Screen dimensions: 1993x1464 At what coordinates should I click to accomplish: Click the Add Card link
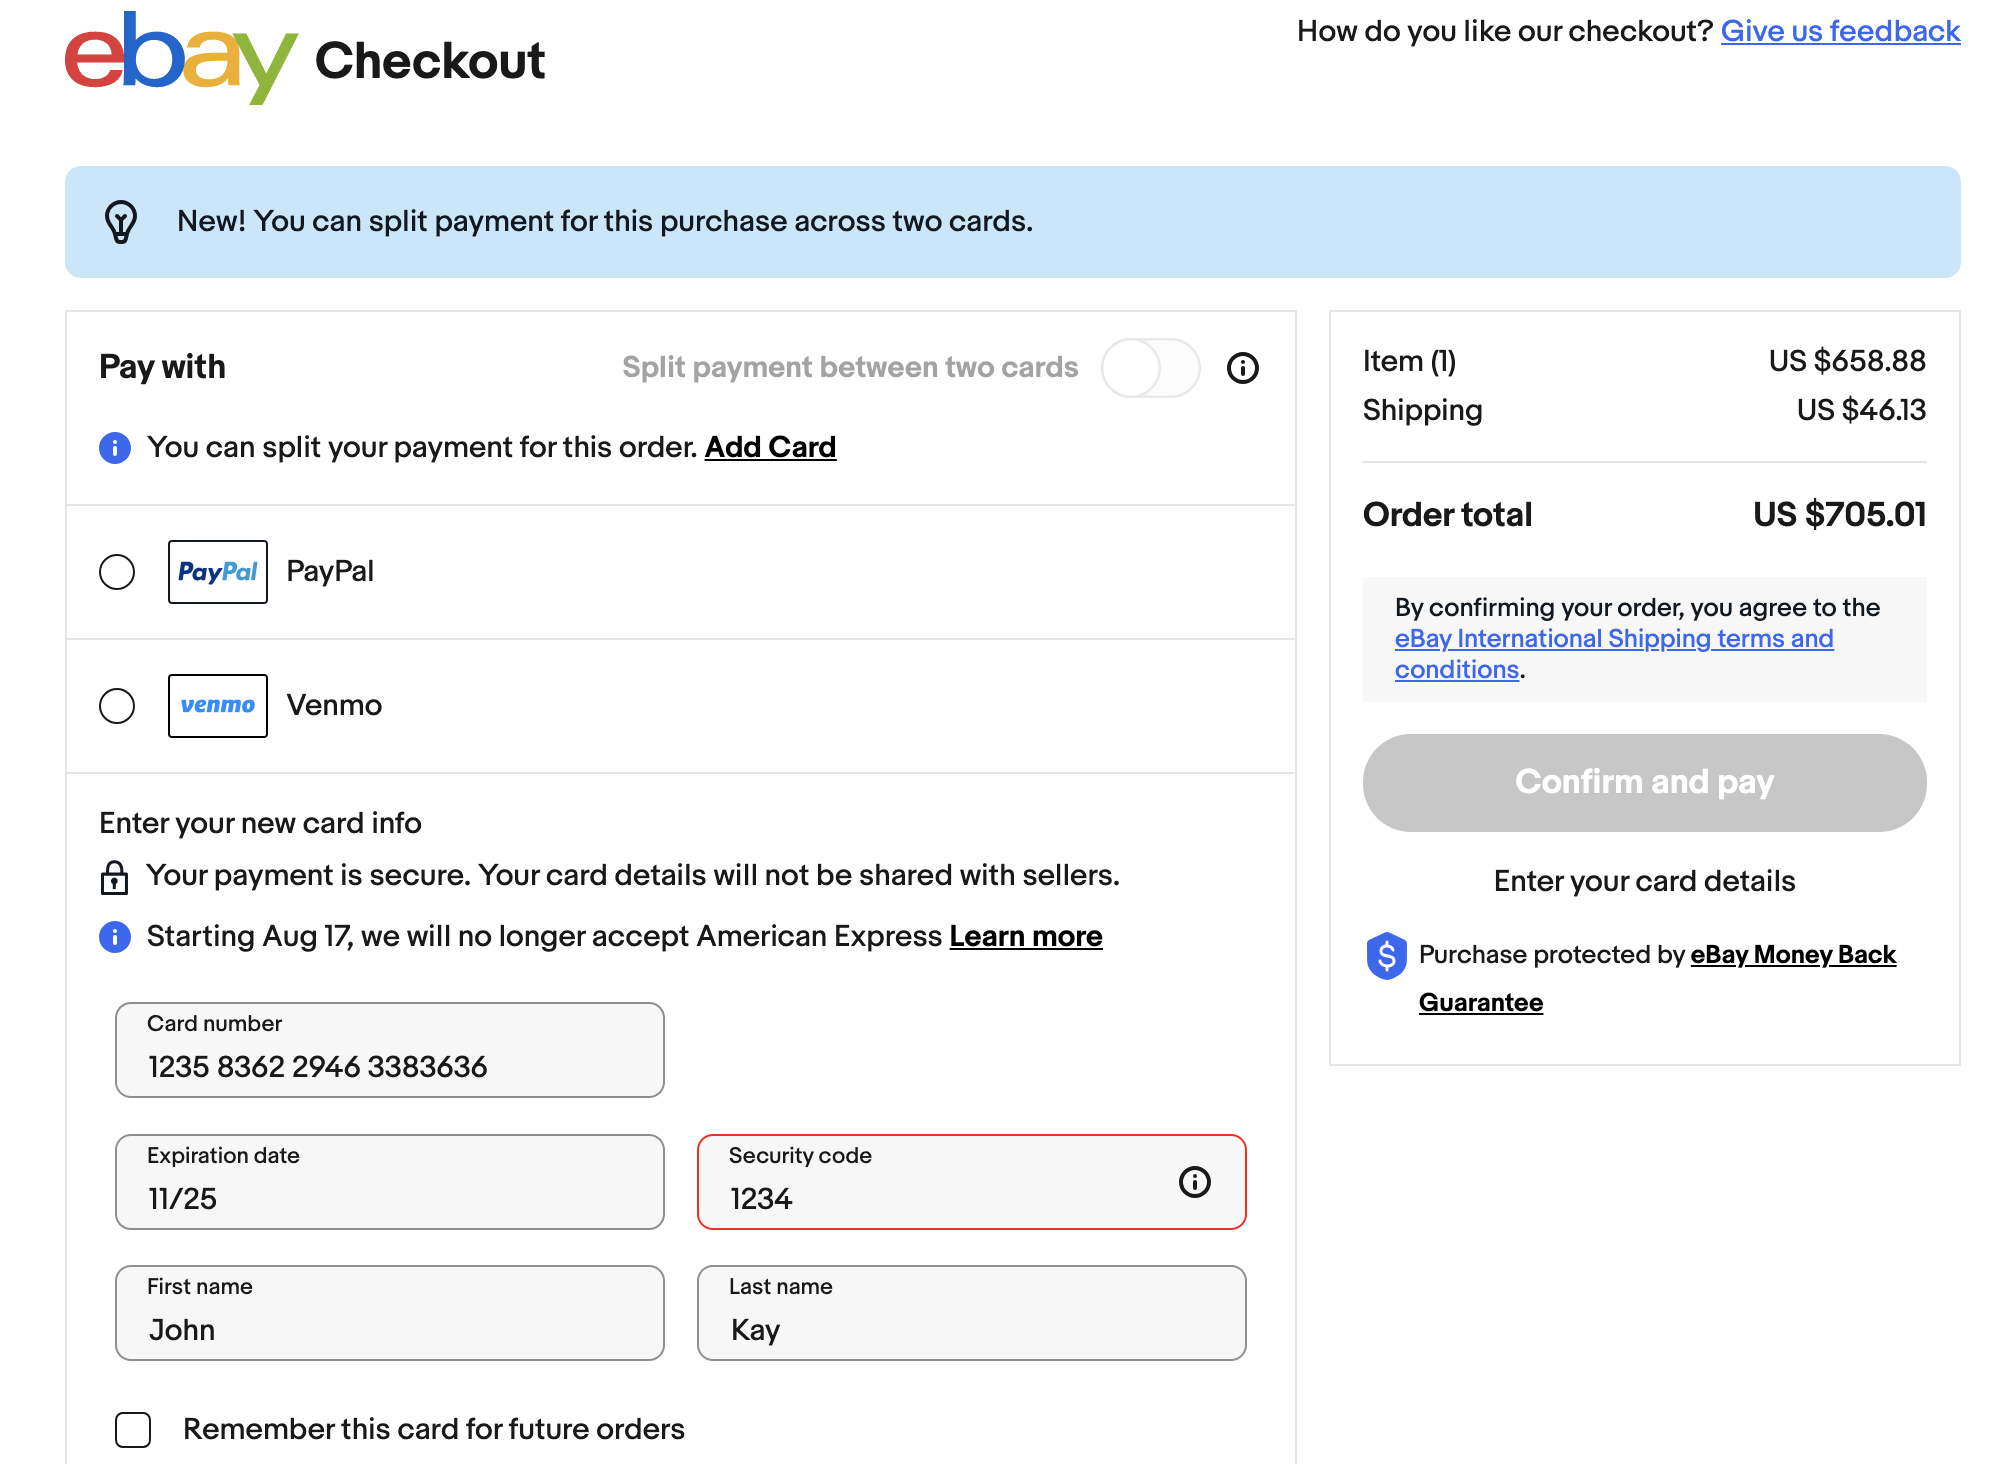coord(770,447)
